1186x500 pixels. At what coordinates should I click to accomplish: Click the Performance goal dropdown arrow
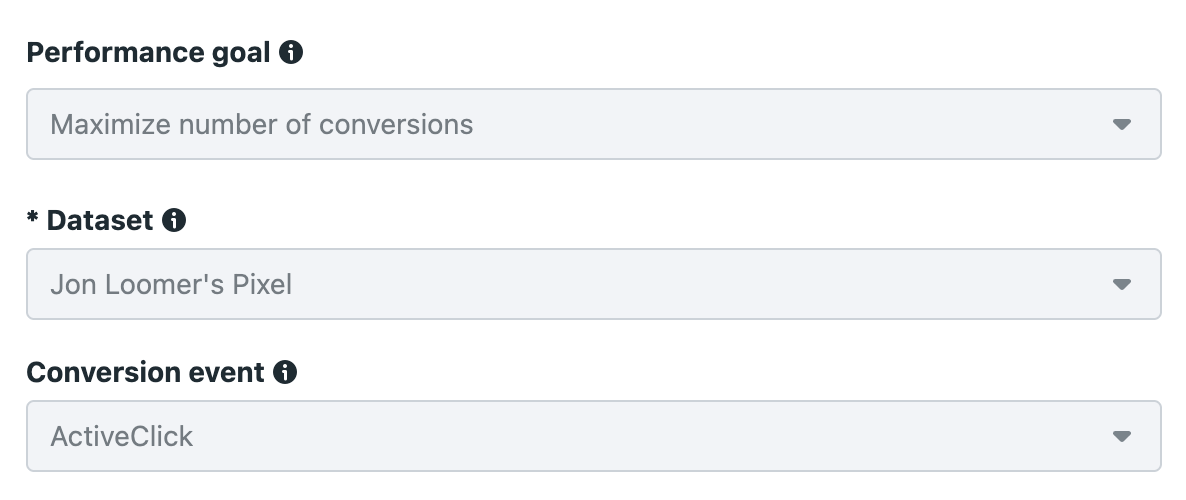[1122, 124]
